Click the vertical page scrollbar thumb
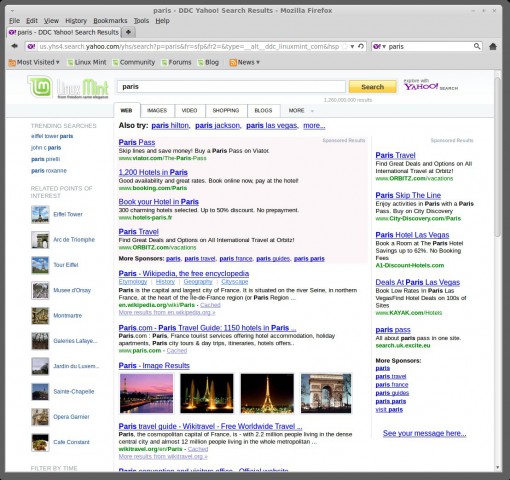The image size is (510, 480). pyautogui.click(x=498, y=157)
